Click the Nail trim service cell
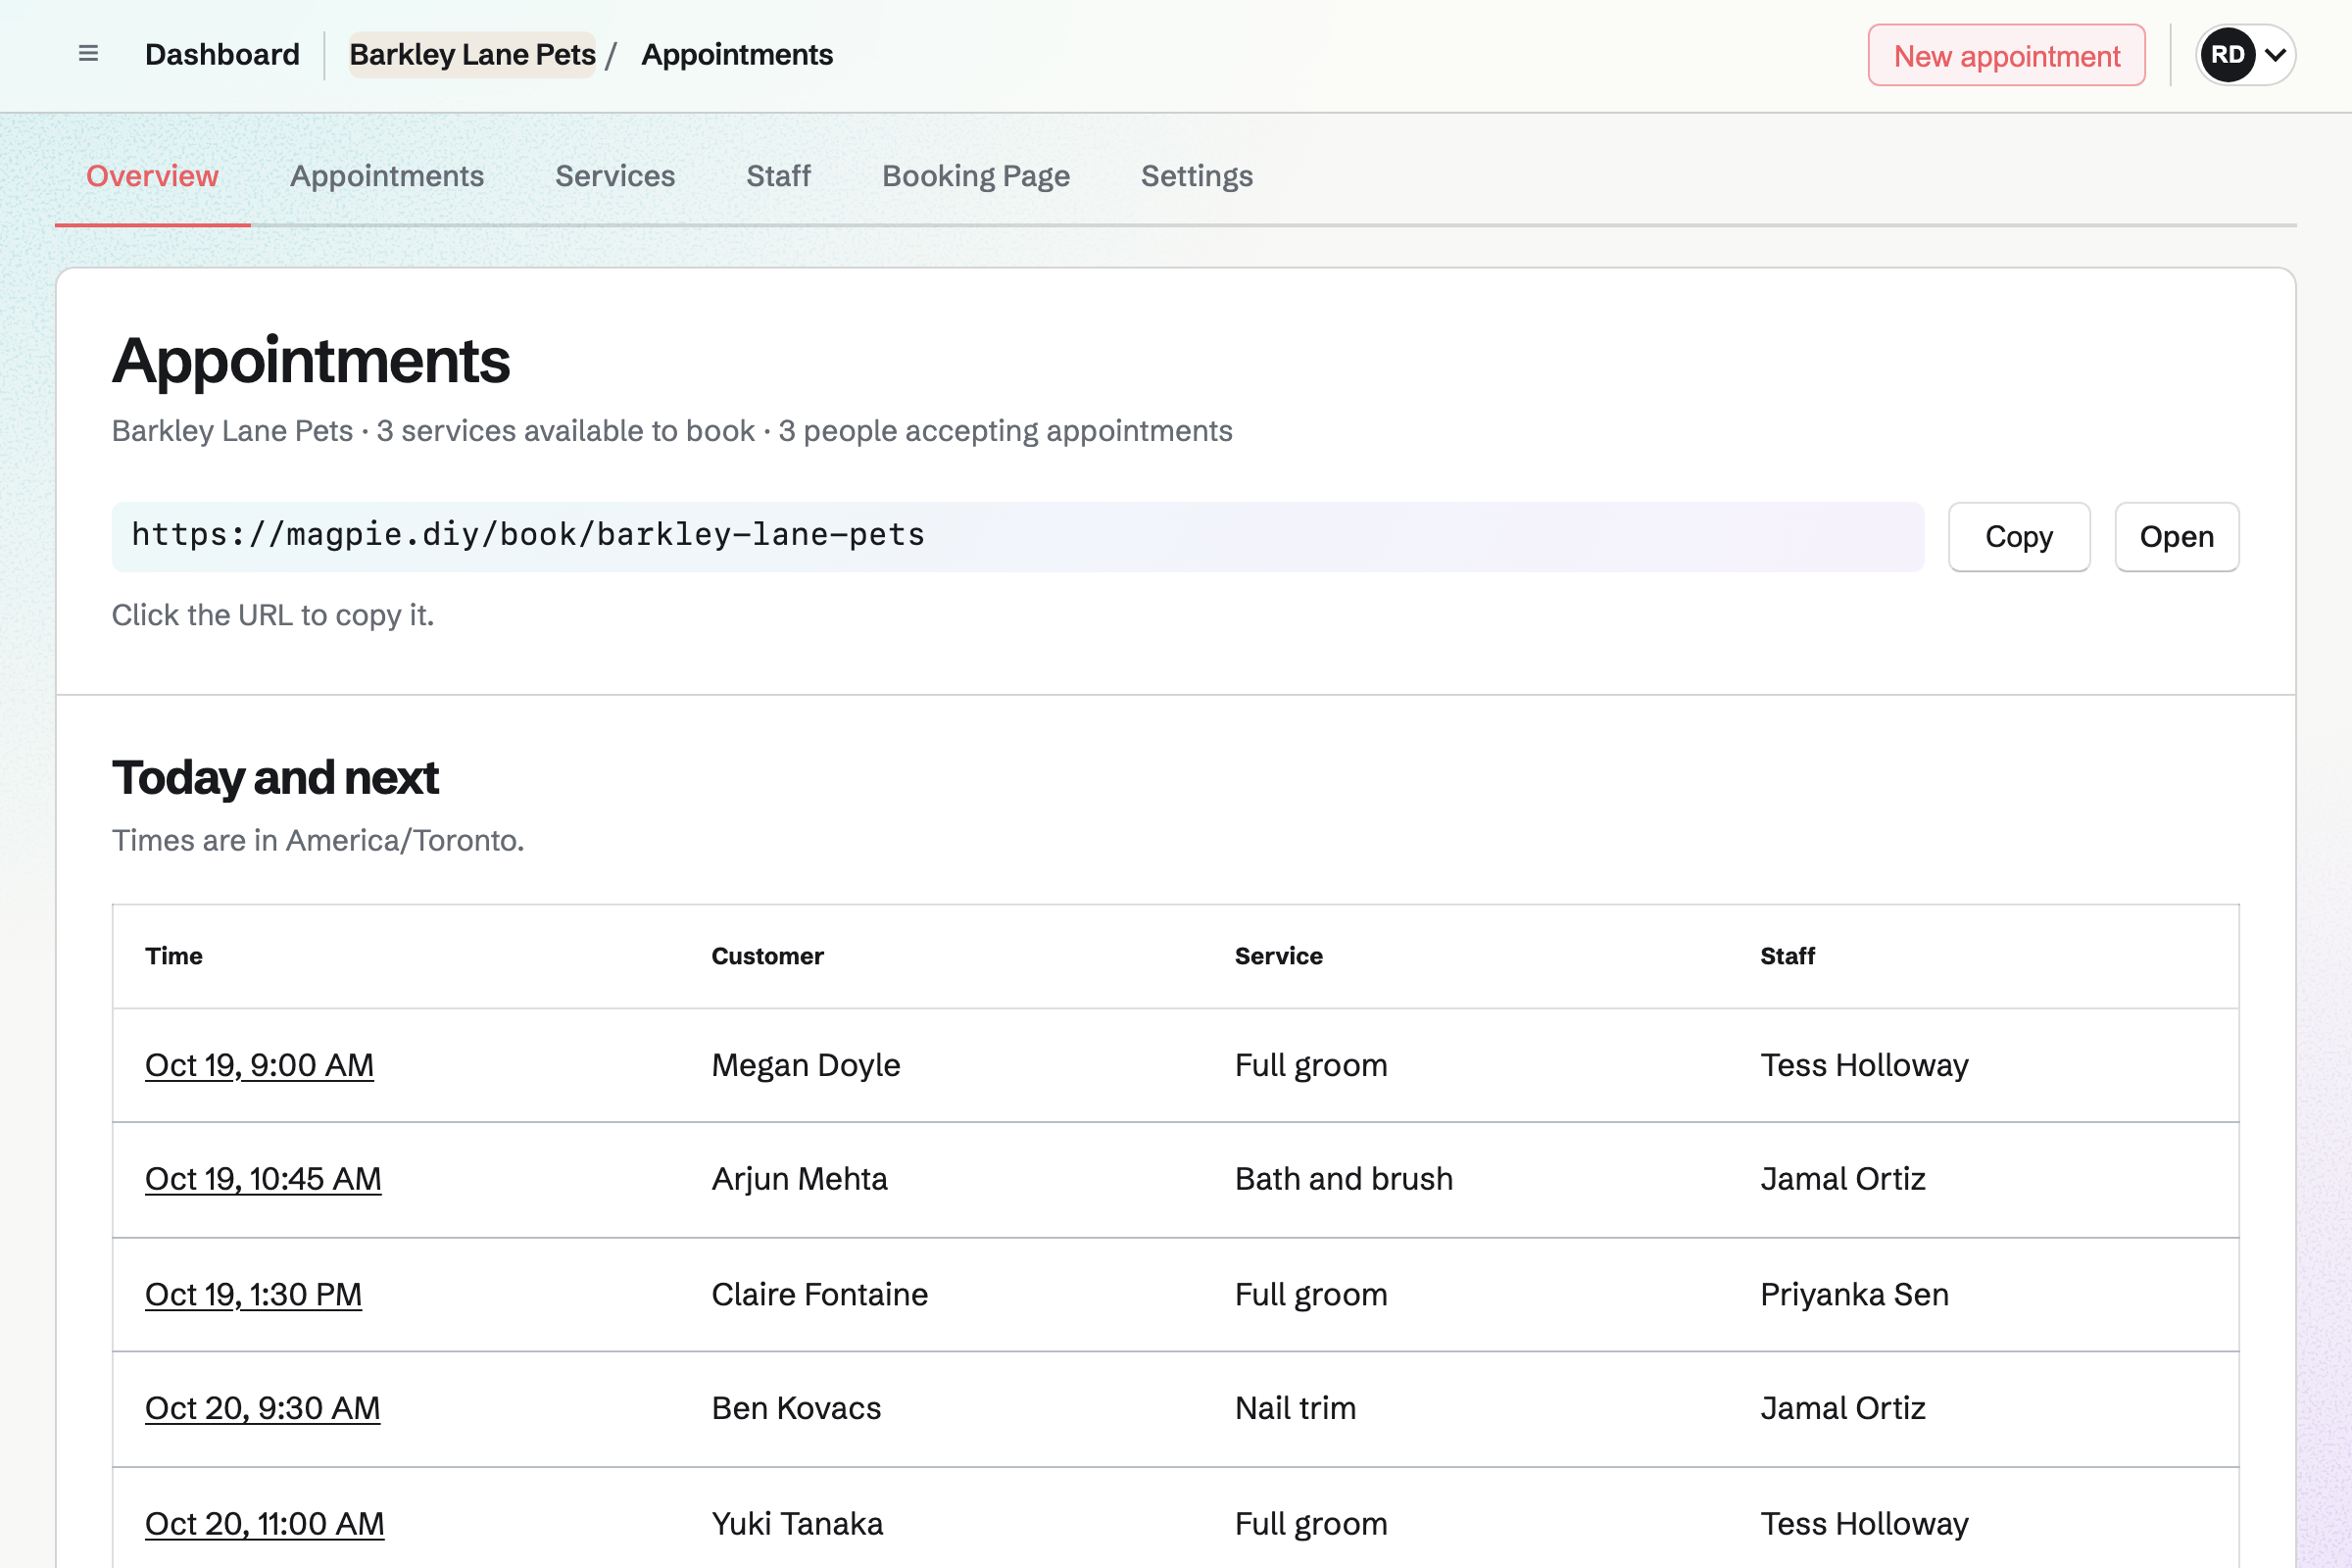The height and width of the screenshot is (1568, 2352). (x=1295, y=1408)
